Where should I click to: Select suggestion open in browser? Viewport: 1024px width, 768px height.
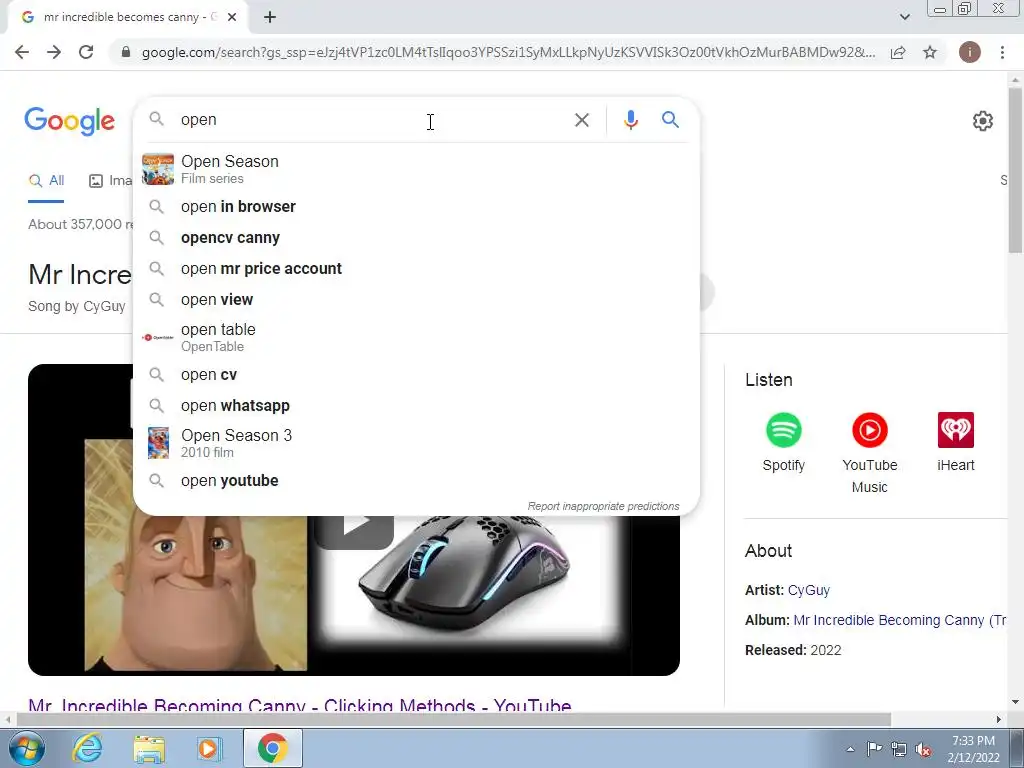point(416,206)
